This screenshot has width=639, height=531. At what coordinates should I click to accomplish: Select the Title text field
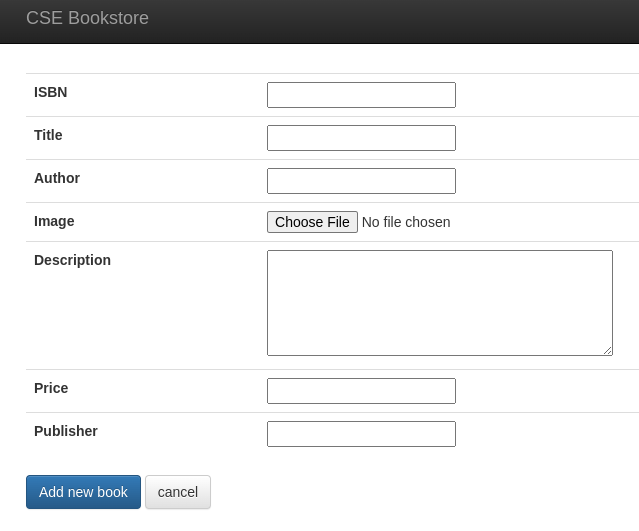[x=361, y=138]
